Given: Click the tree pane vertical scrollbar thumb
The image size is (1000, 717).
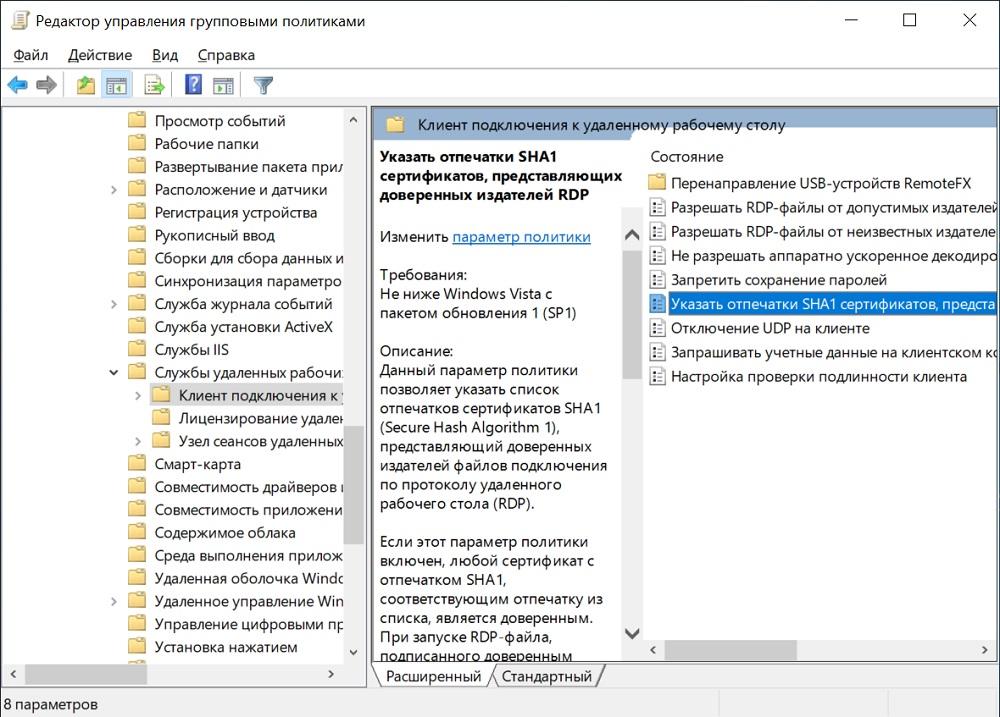Looking at the screenshot, I should click(x=353, y=485).
